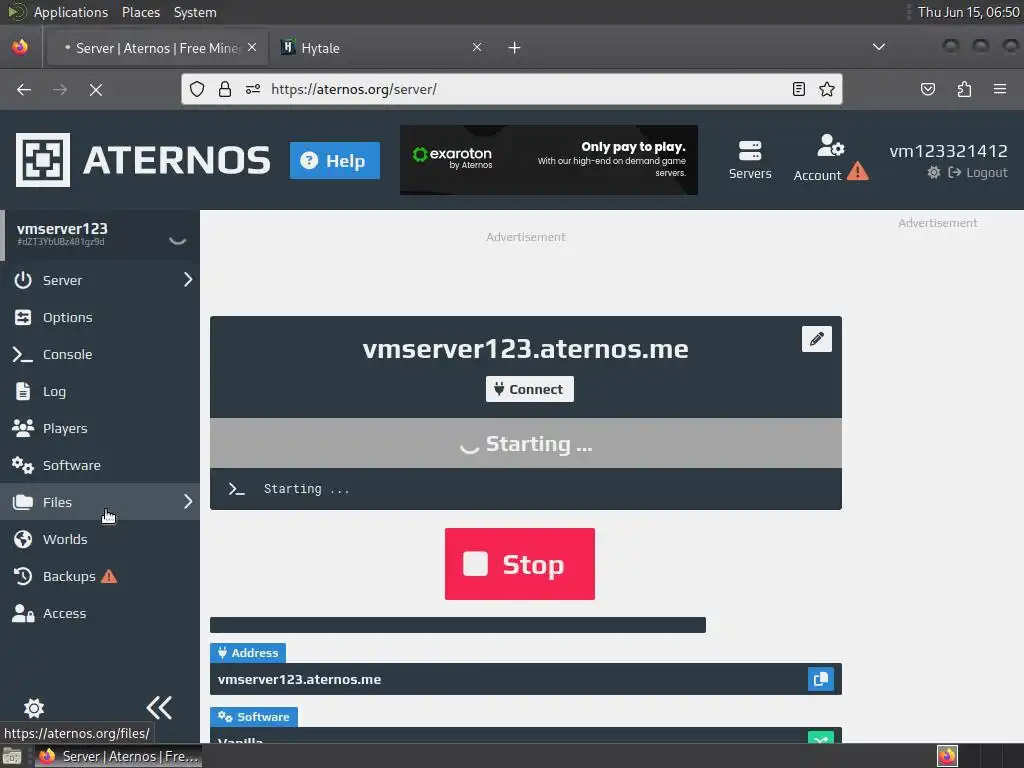
Task: Bookmark this page with the star icon
Action: 827,89
